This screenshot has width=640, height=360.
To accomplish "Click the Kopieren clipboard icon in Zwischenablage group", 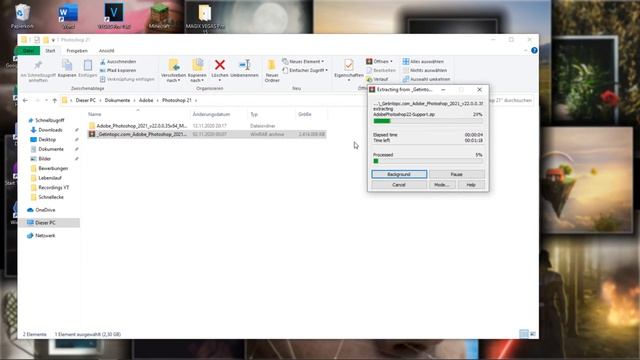I will (67, 65).
